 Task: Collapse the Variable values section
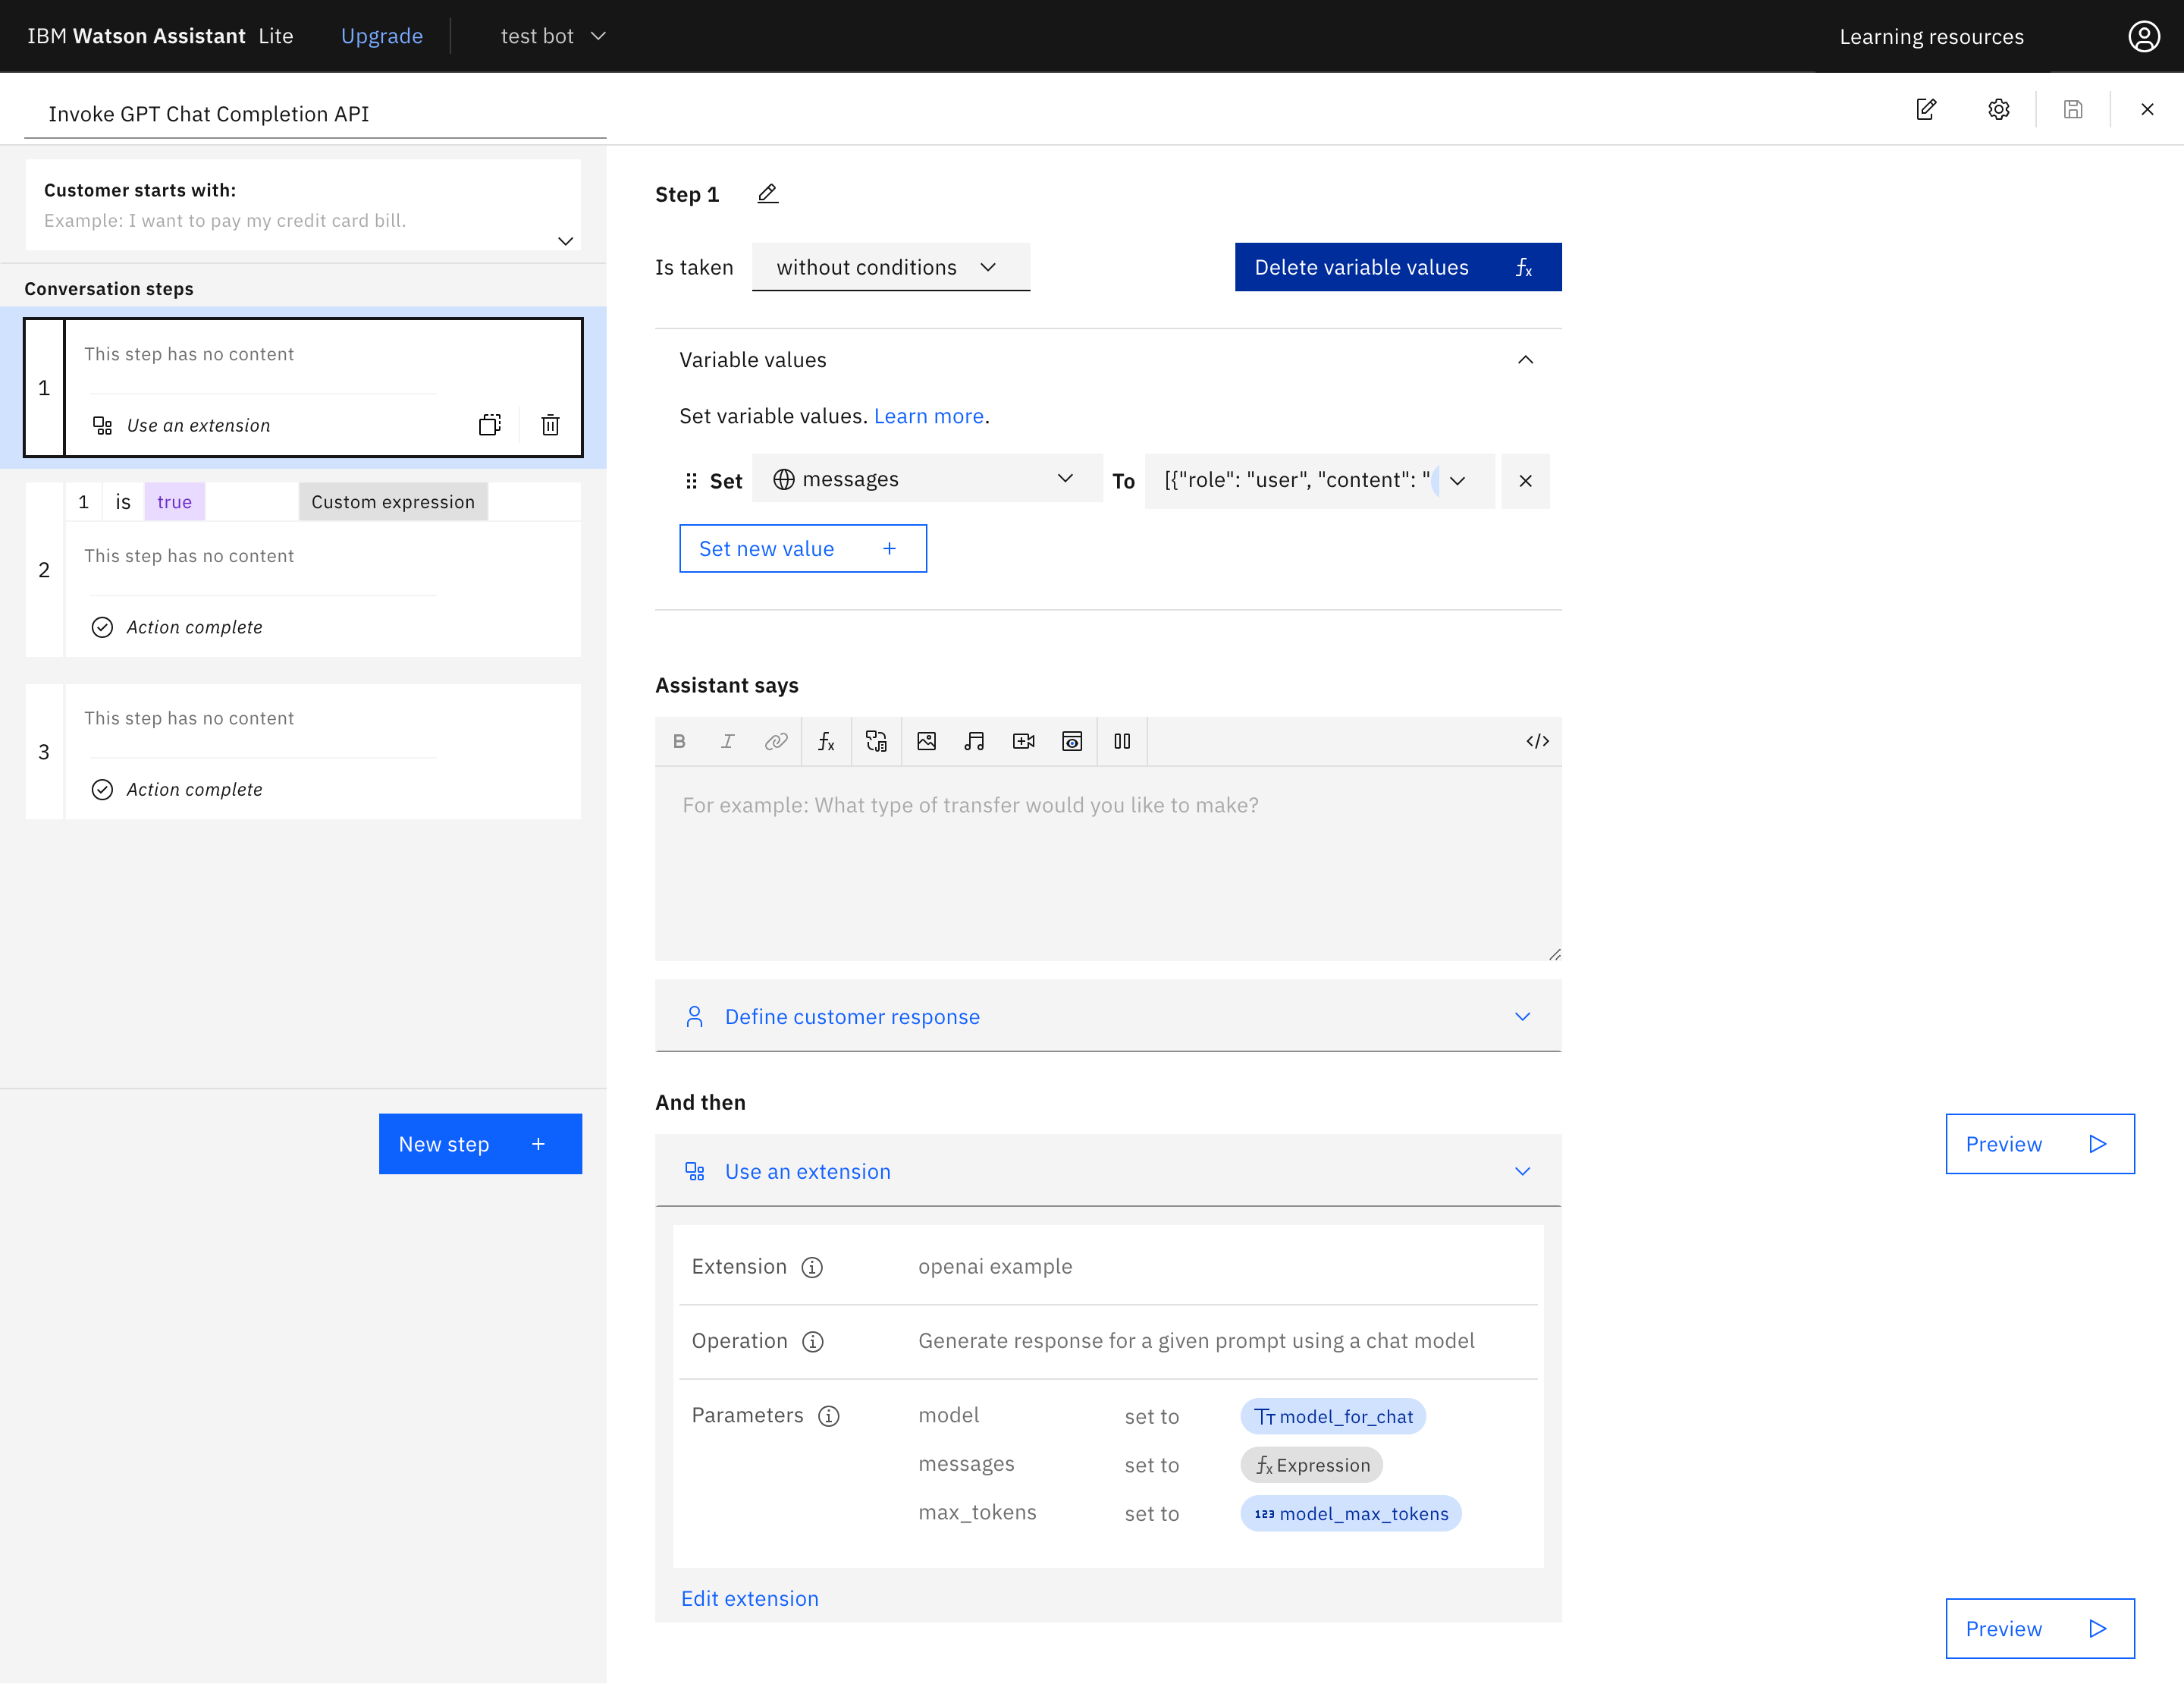1525,360
